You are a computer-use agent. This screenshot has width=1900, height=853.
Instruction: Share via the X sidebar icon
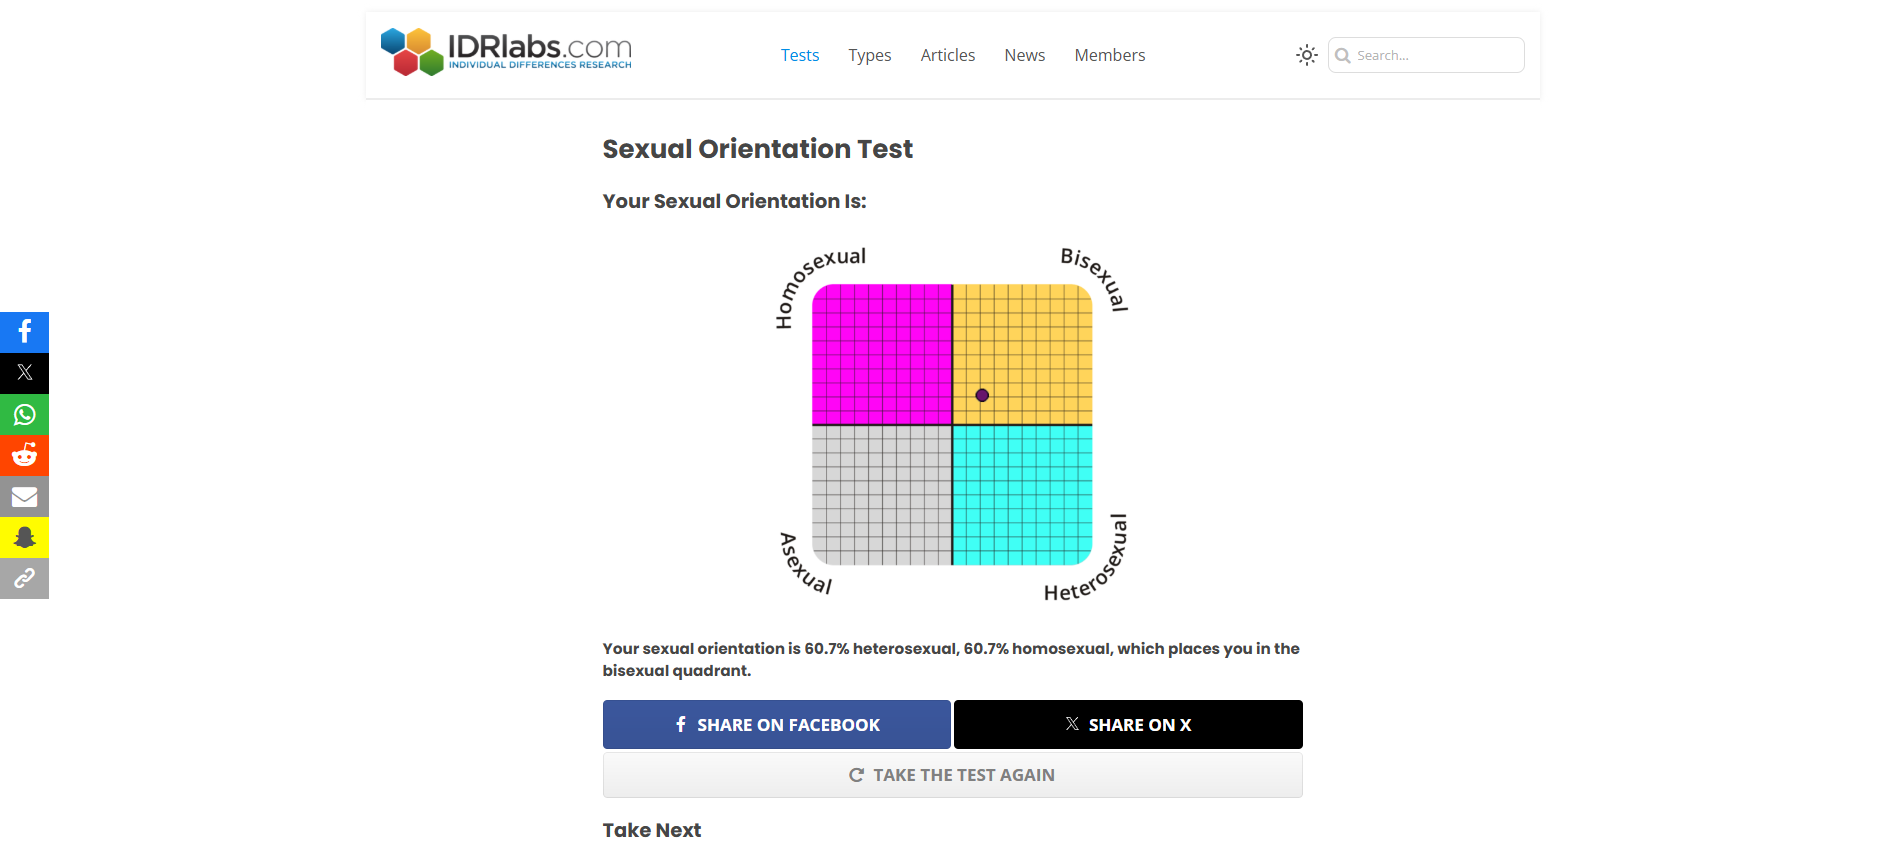tap(25, 373)
